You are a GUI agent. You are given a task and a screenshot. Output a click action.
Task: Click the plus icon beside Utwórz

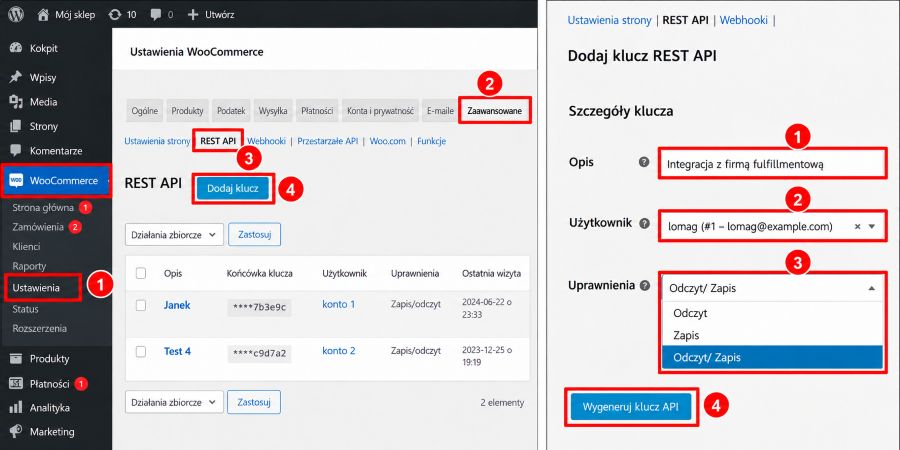pos(193,14)
